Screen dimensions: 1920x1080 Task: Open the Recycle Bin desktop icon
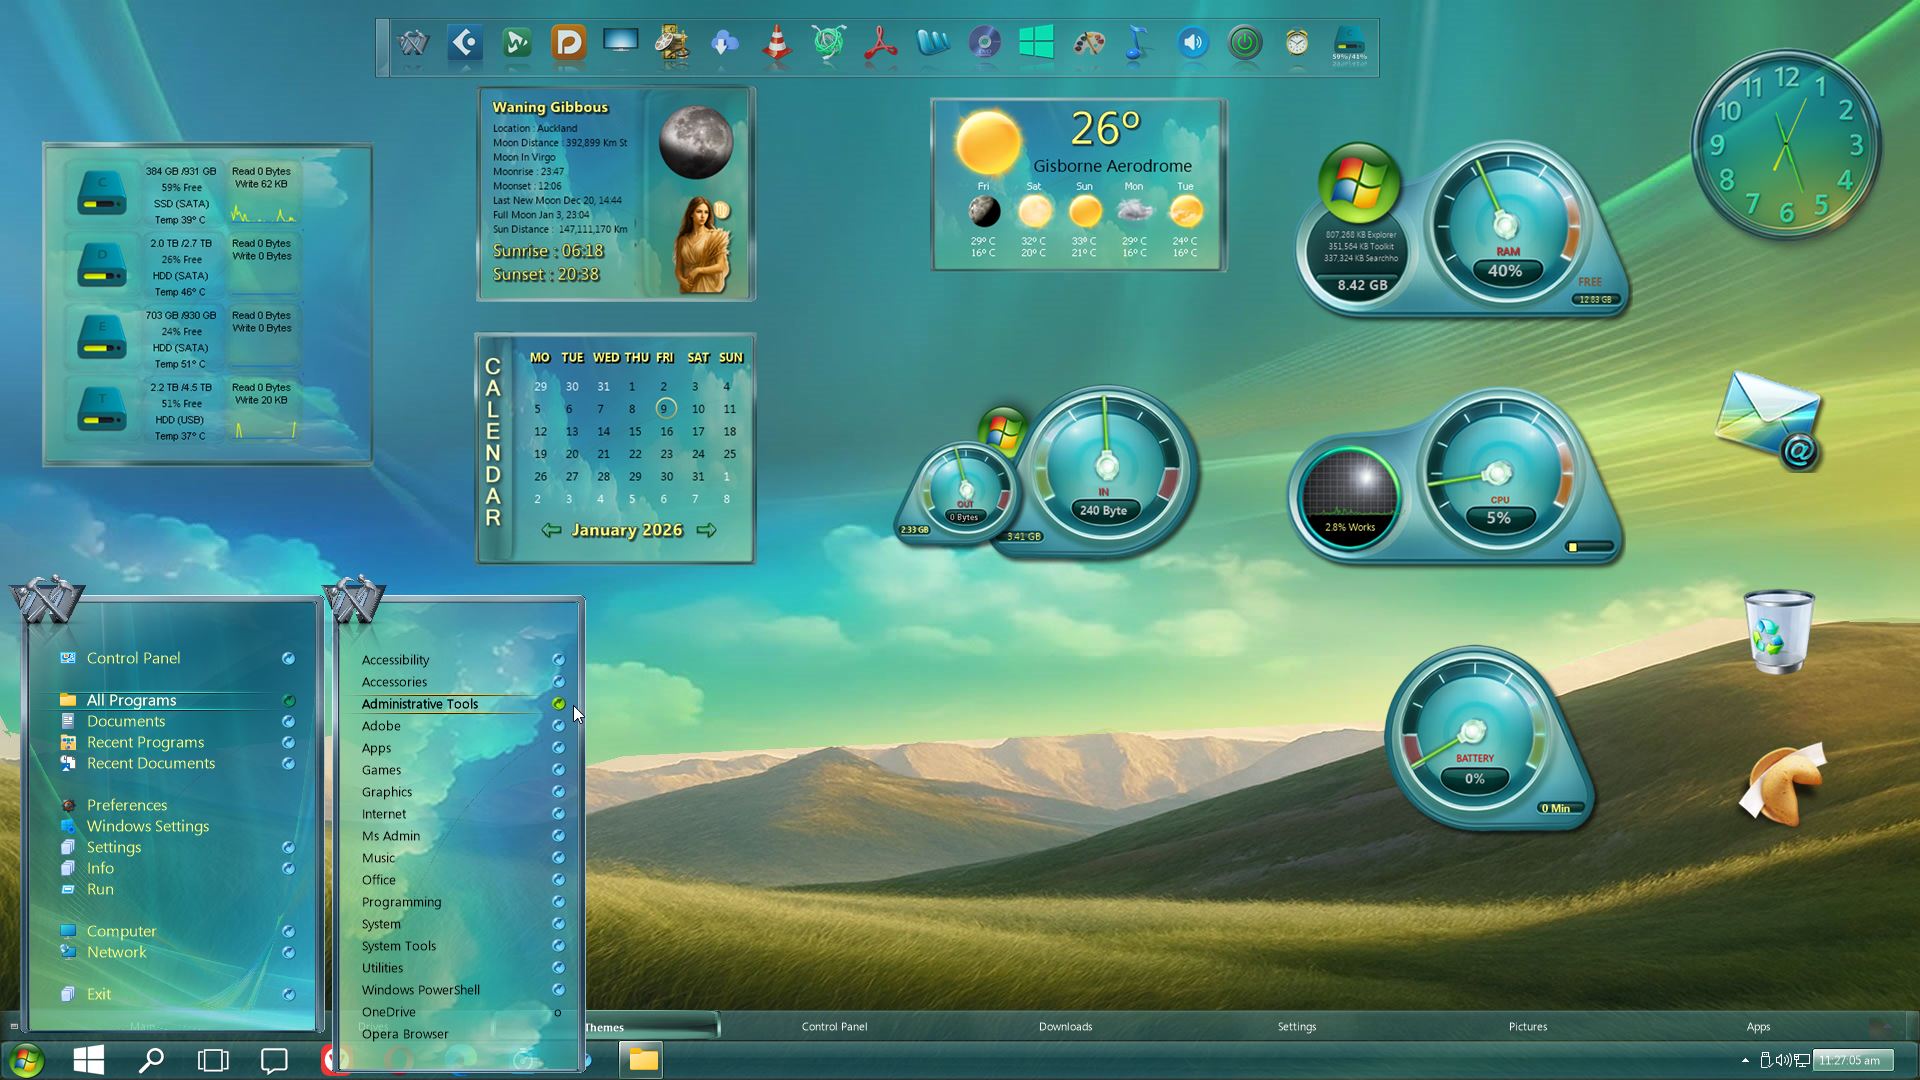coord(1778,632)
